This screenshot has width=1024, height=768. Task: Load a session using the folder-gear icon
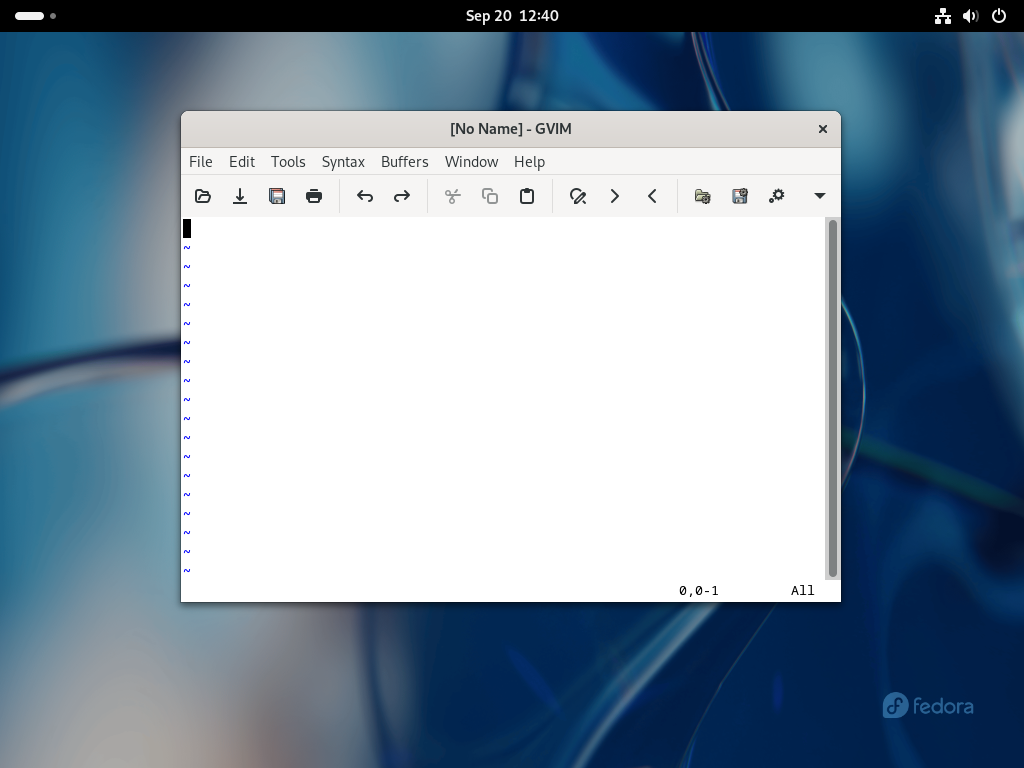point(703,196)
